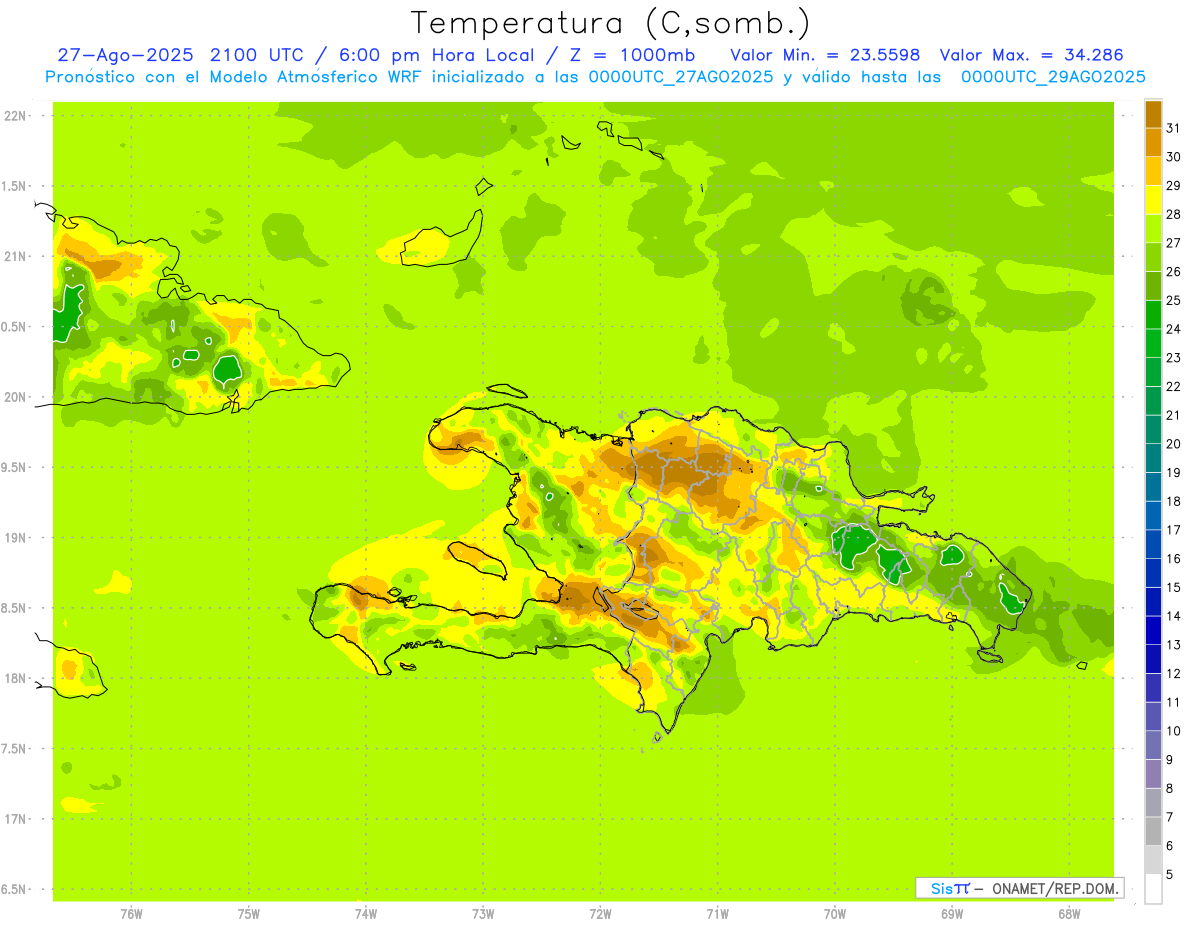Click the 76W longitude axis label
The height and width of the screenshot is (927, 1200).
[x=131, y=914]
